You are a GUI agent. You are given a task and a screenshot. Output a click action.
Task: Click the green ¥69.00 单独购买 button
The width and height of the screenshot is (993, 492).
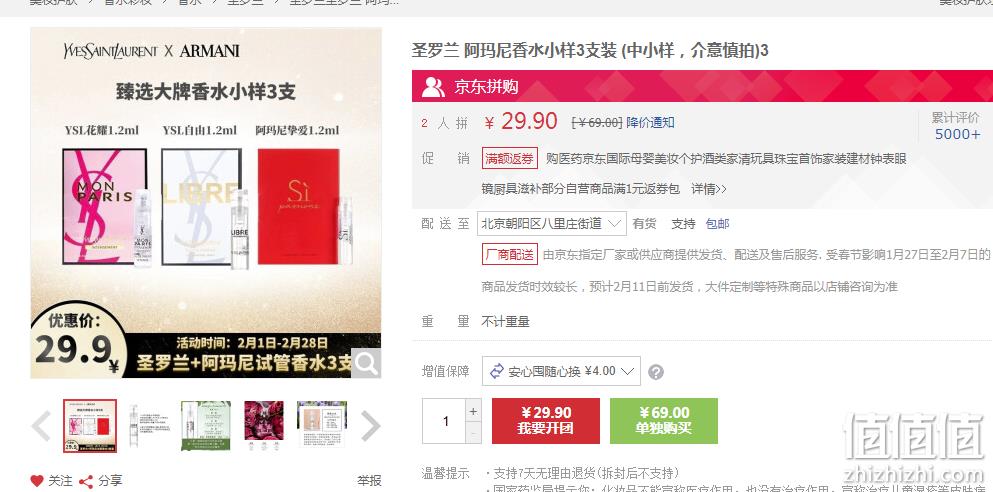click(x=664, y=420)
